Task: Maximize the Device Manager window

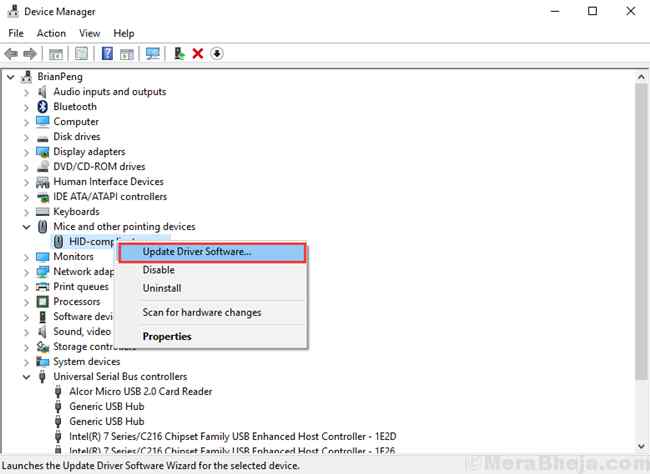Action: coord(593,11)
